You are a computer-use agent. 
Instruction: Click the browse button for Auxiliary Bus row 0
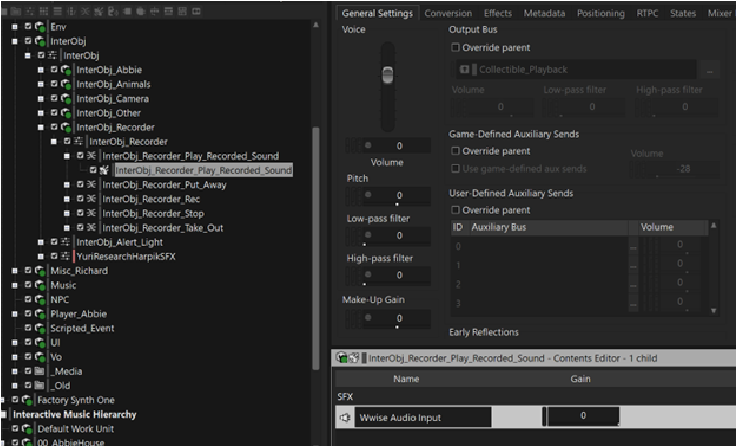point(633,246)
